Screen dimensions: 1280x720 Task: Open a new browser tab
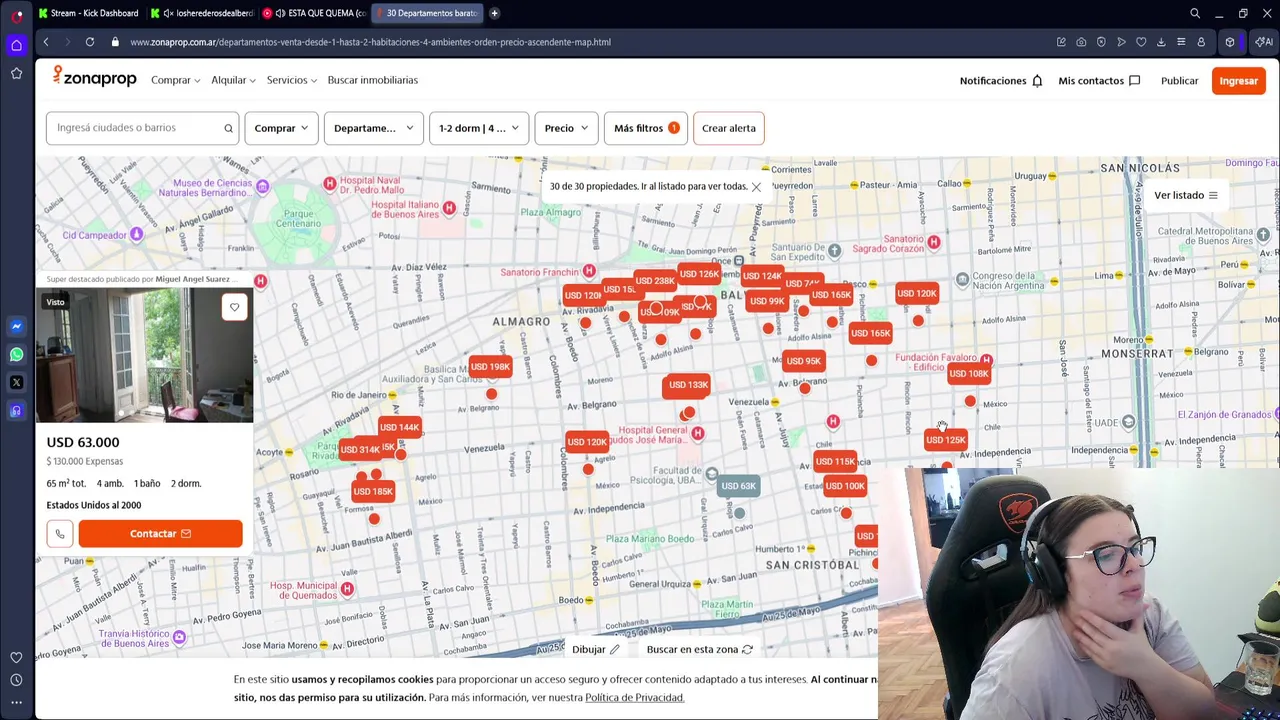coord(494,13)
